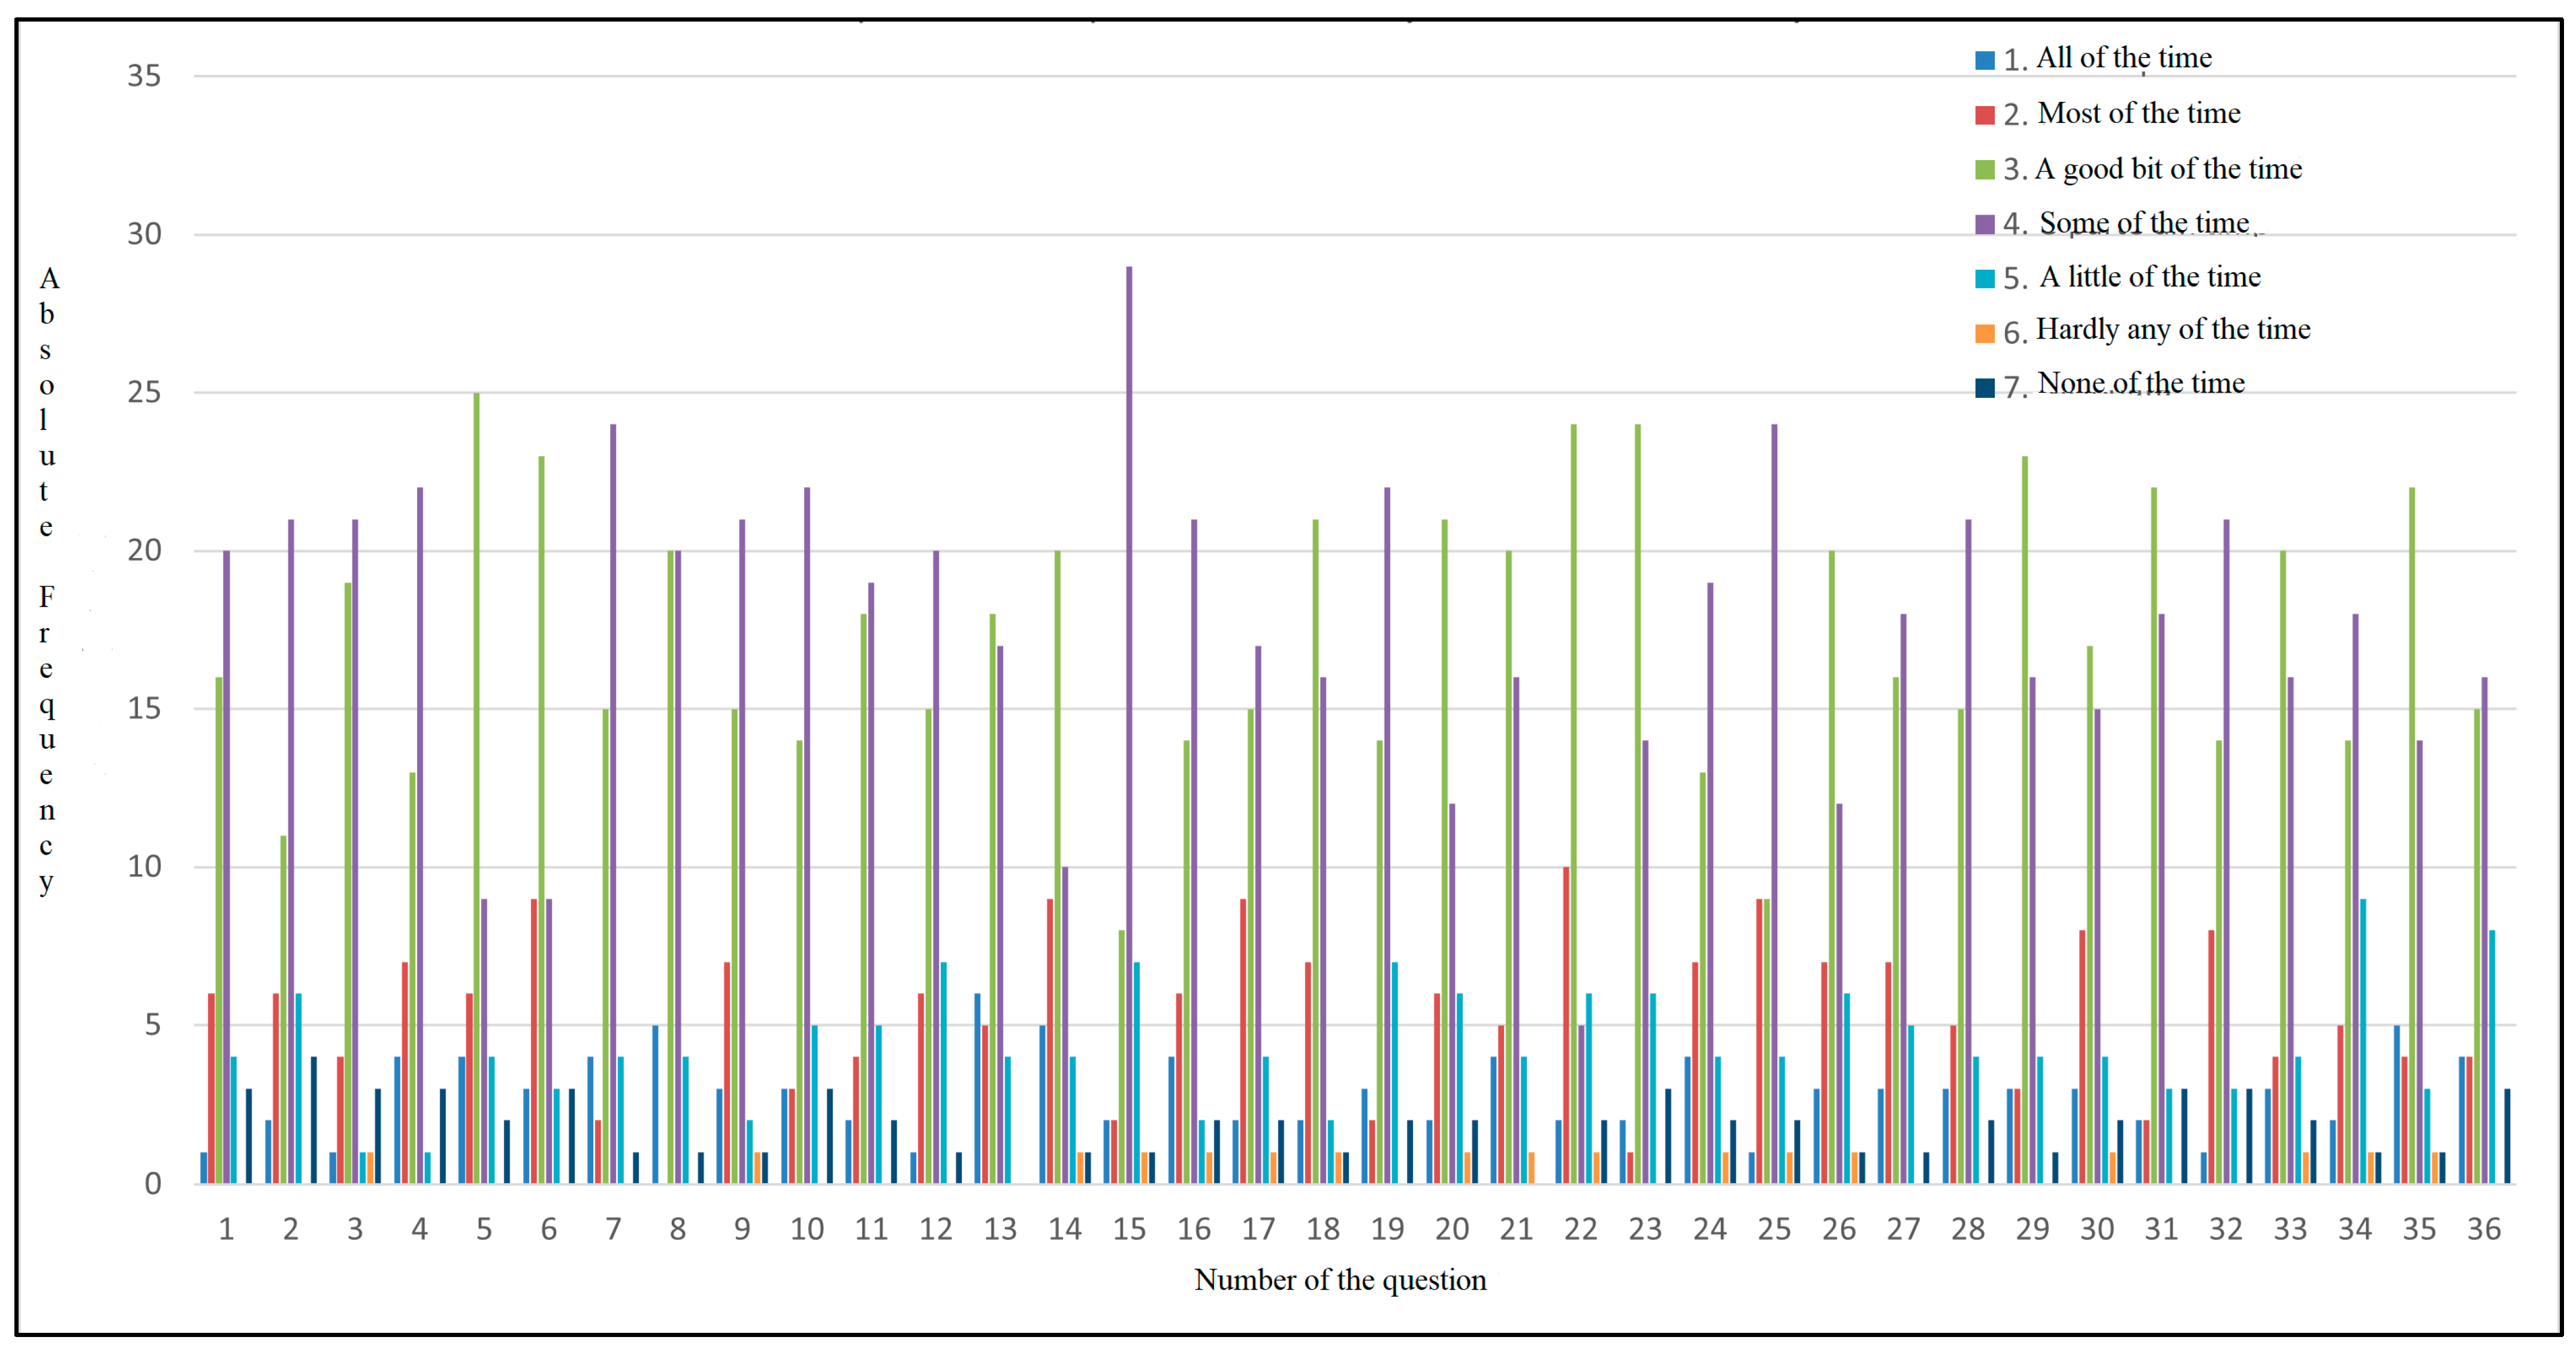Click the green bar at question 22
Image resolution: width=2576 pixels, height=1355 pixels.
[x=1573, y=800]
